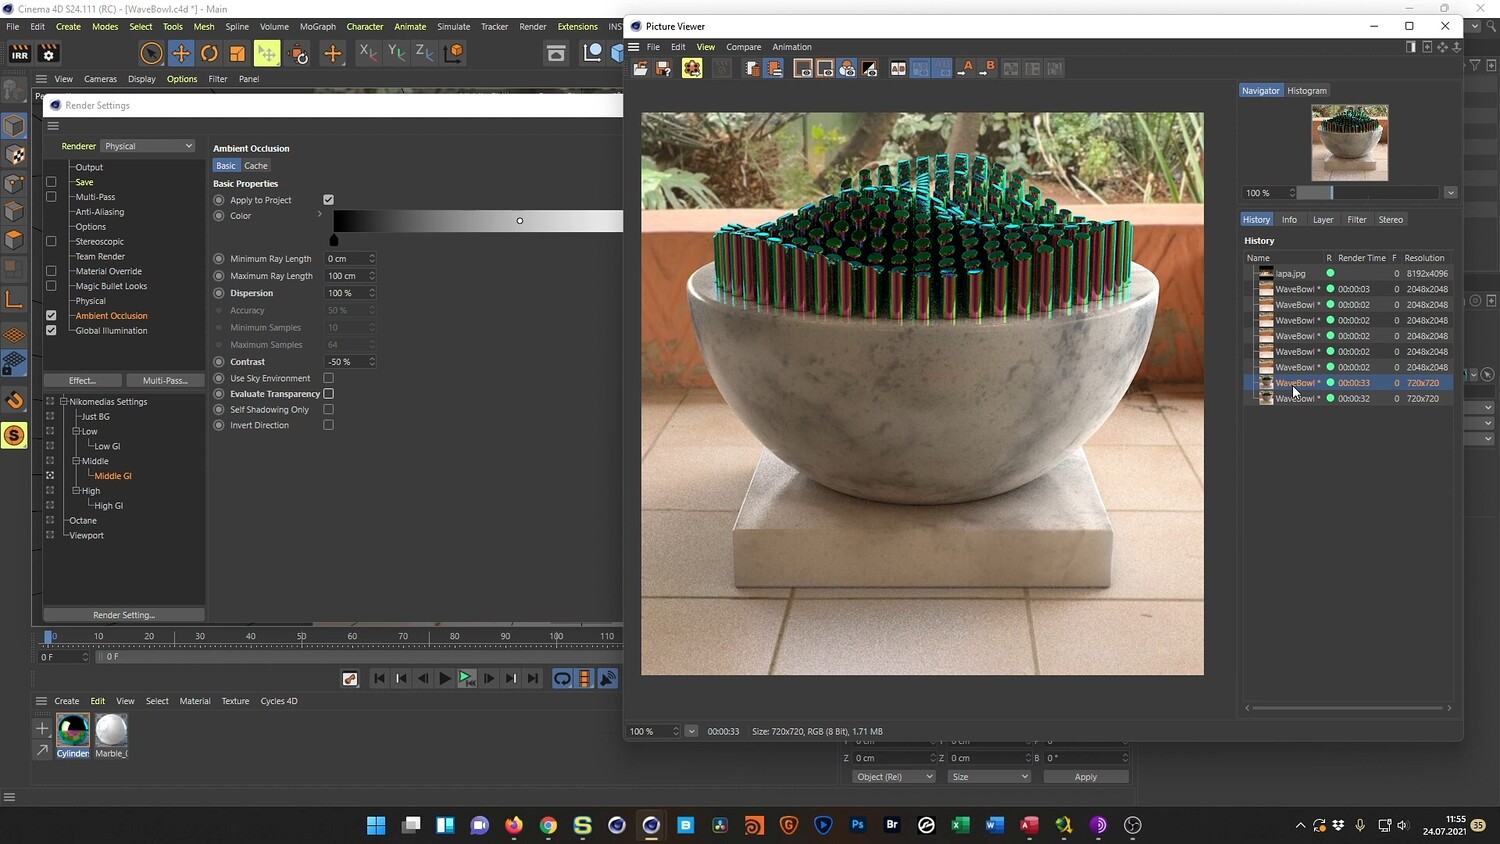Toggle Y-axis lock icon
The image size is (1500, 844).
point(396,53)
